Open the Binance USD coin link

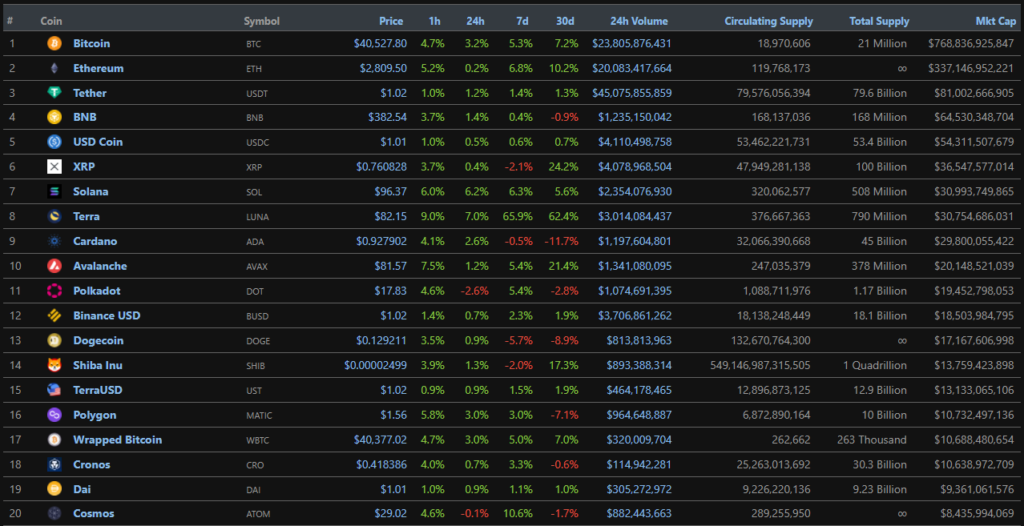pos(107,316)
